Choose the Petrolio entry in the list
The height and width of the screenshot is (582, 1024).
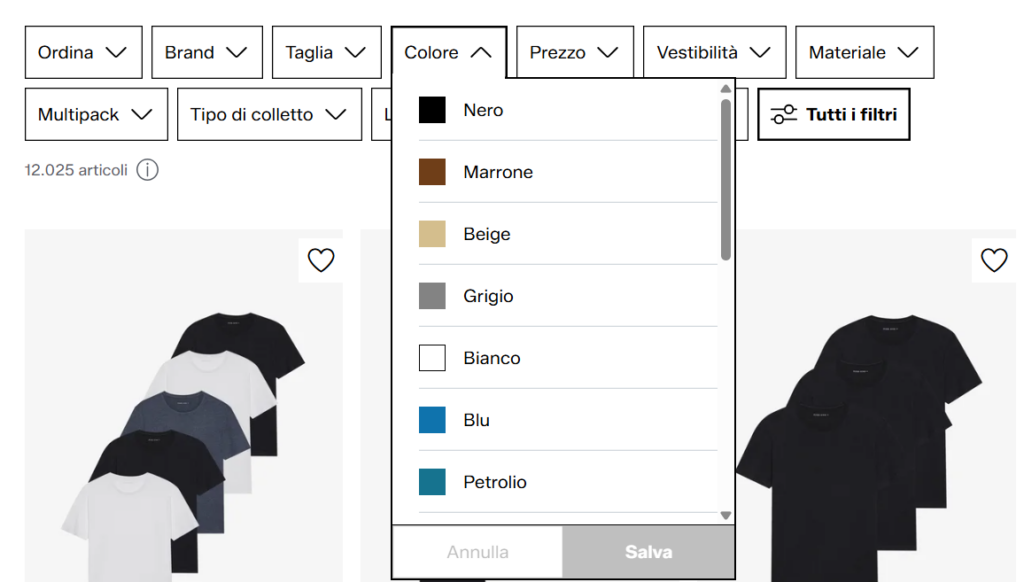click(568, 482)
